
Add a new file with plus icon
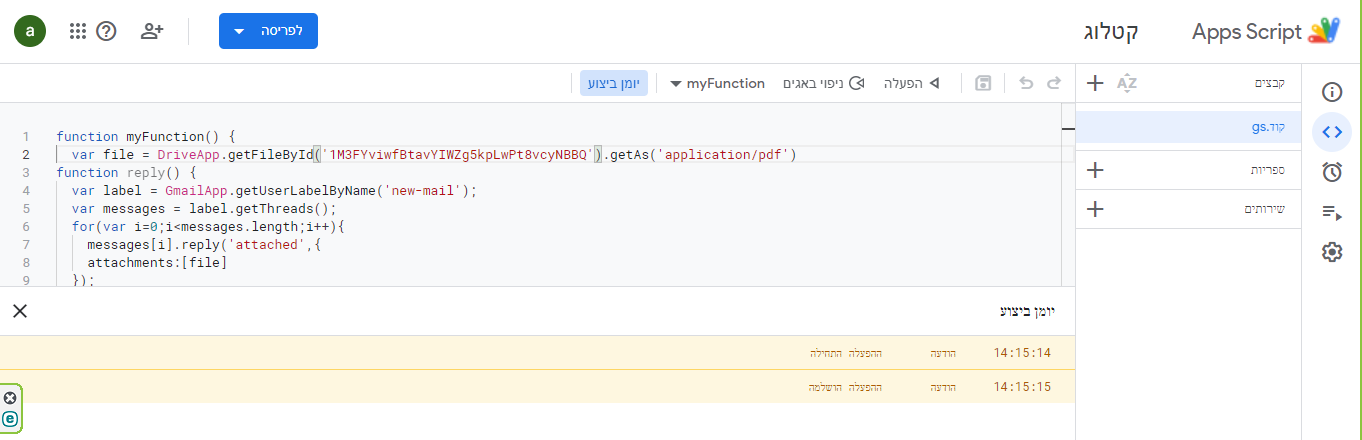tap(1095, 83)
